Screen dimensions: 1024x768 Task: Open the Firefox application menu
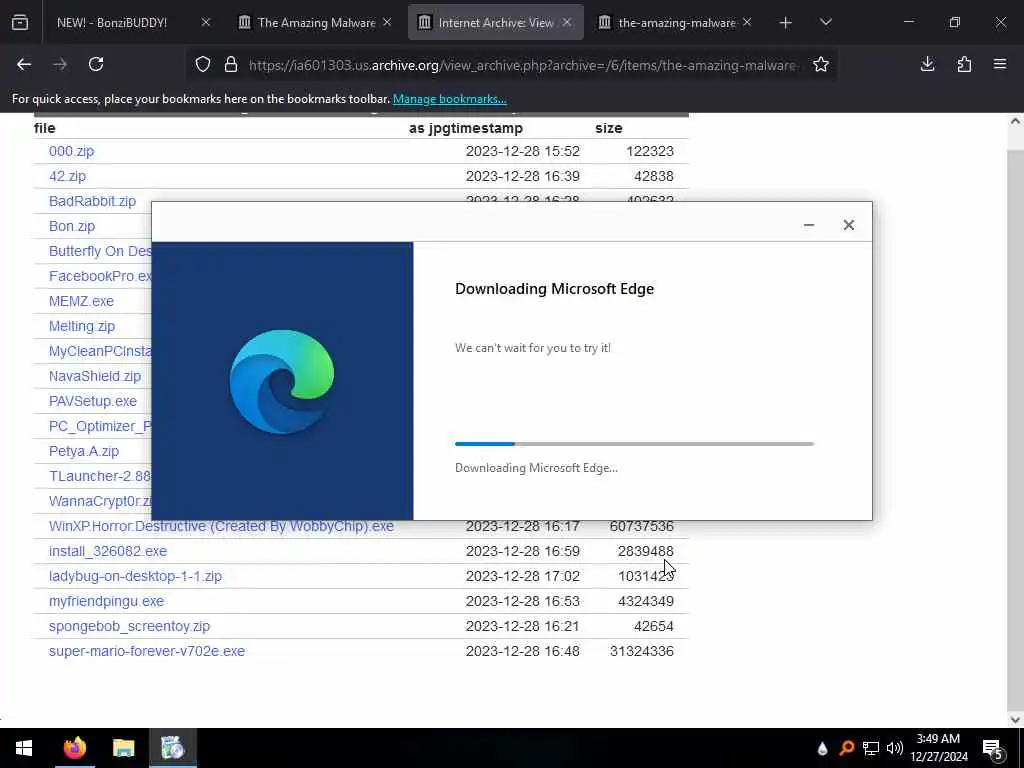[x=1000, y=64]
